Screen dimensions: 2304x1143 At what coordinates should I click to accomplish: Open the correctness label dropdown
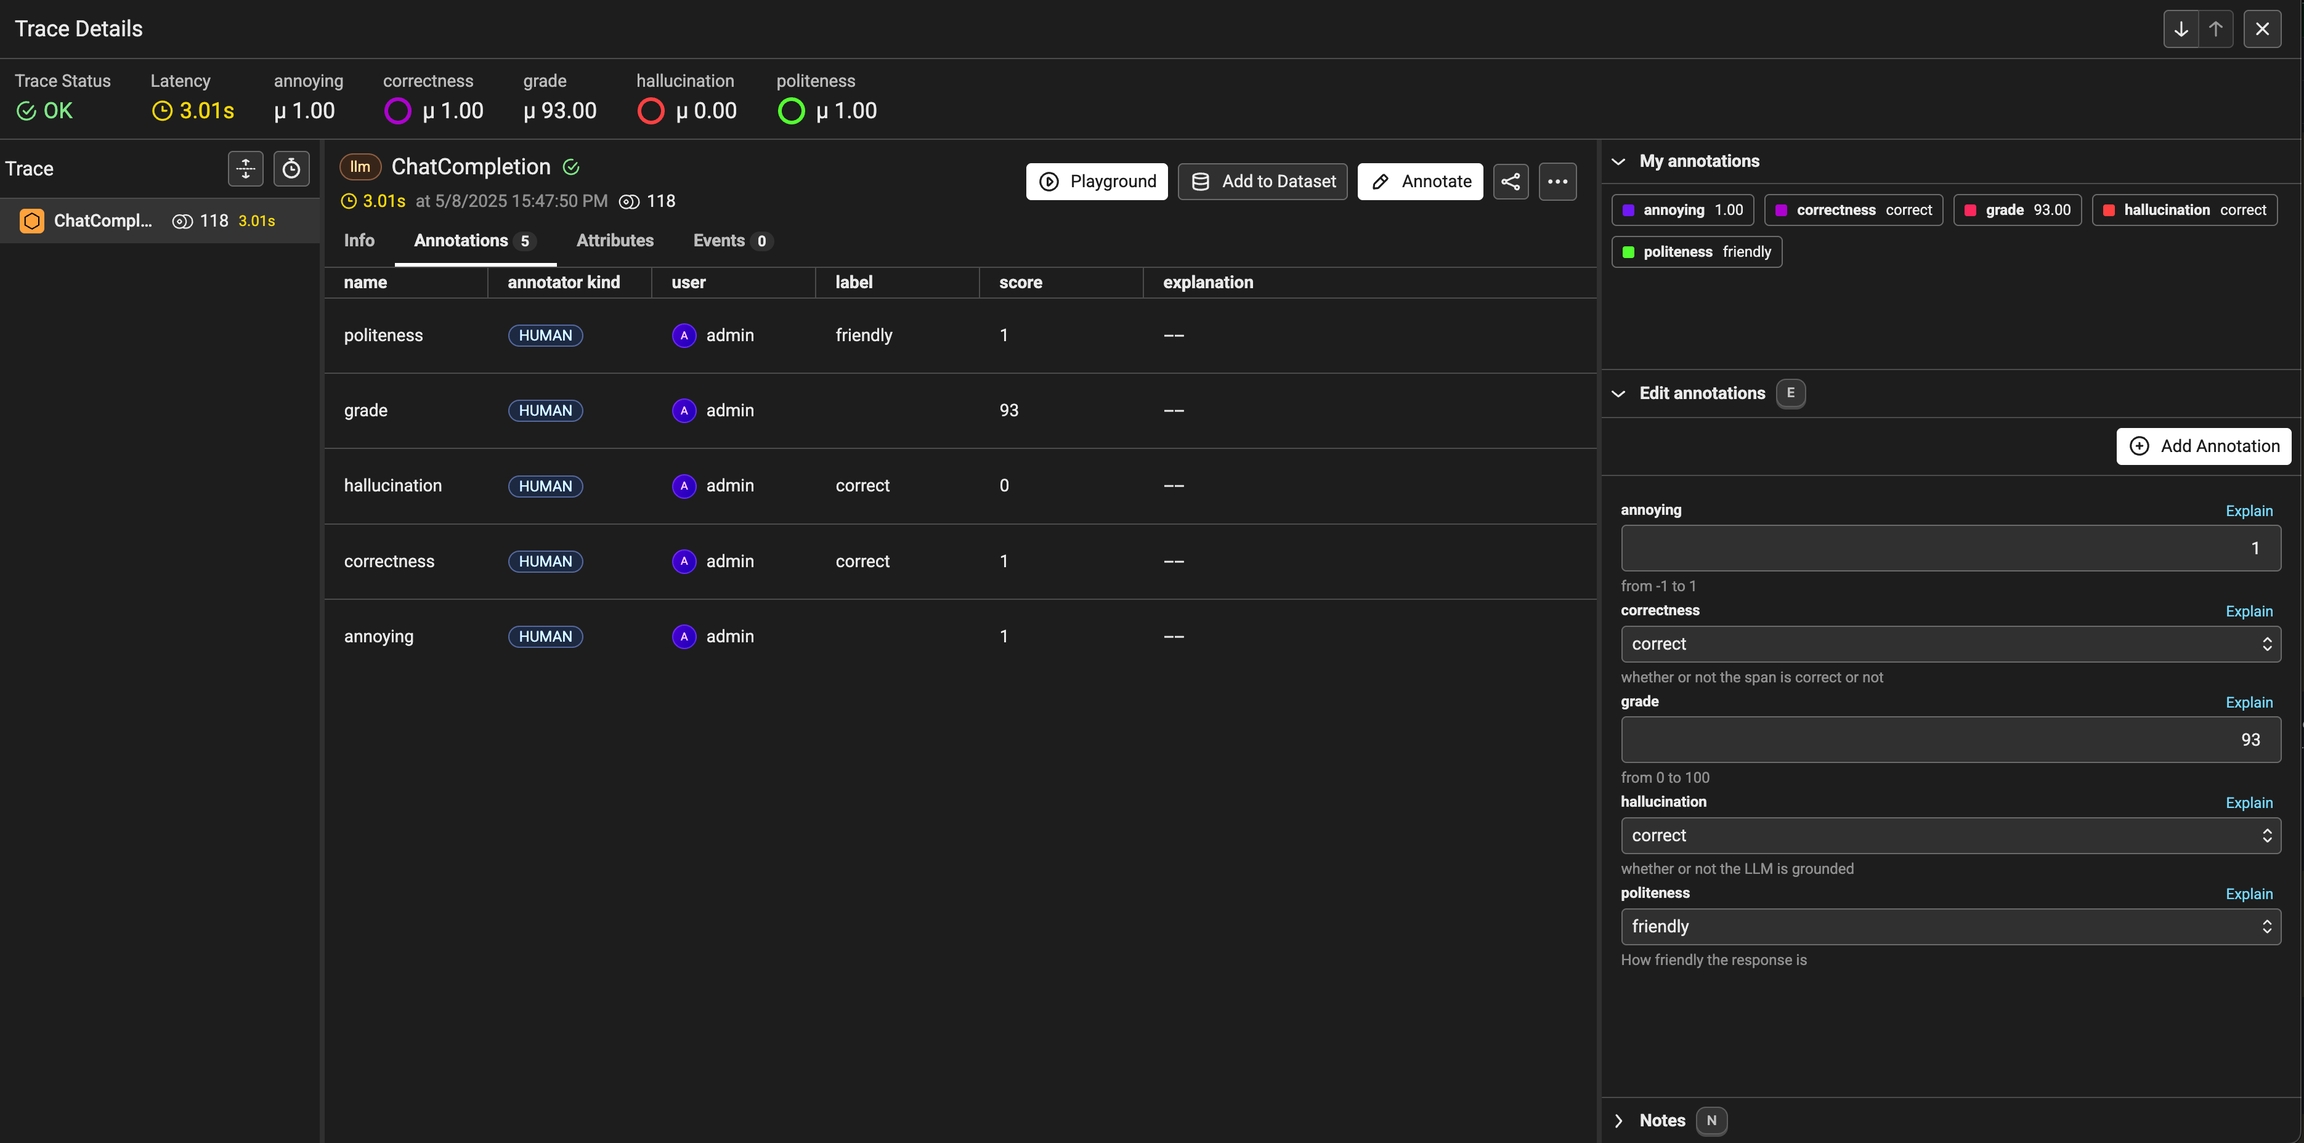click(x=1949, y=644)
